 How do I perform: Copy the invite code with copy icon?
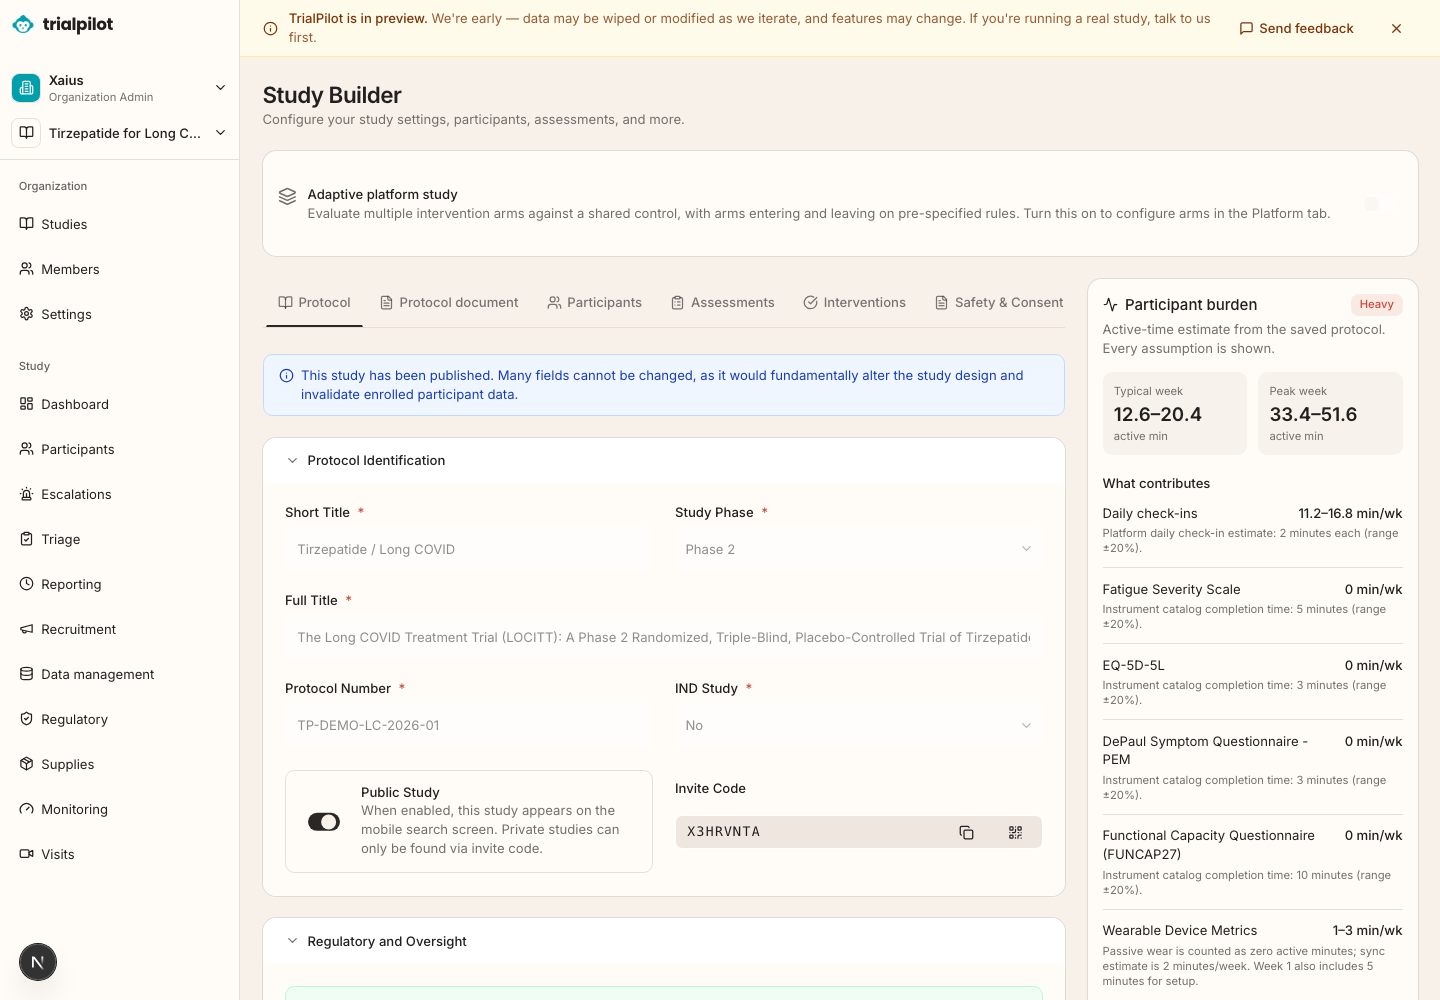(x=966, y=832)
